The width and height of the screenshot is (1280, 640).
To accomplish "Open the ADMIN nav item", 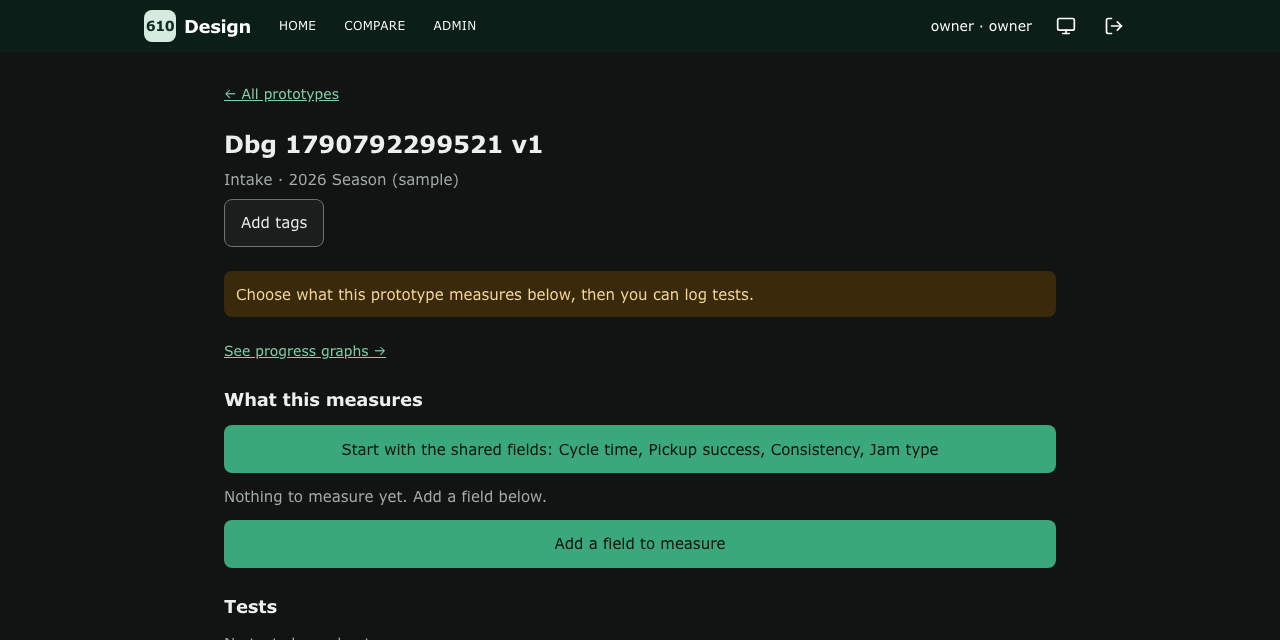I will (x=455, y=26).
